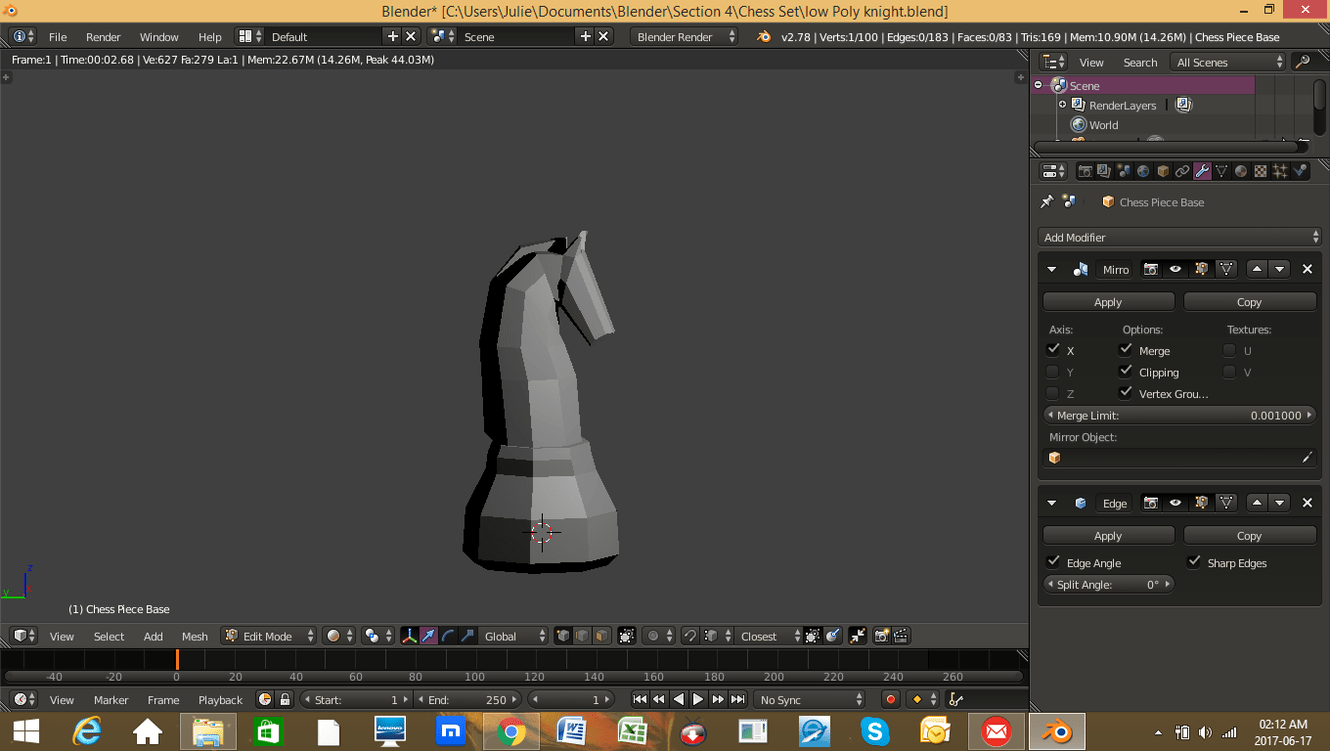Open the Particles properties tab
1330x751 pixels.
(1280, 171)
